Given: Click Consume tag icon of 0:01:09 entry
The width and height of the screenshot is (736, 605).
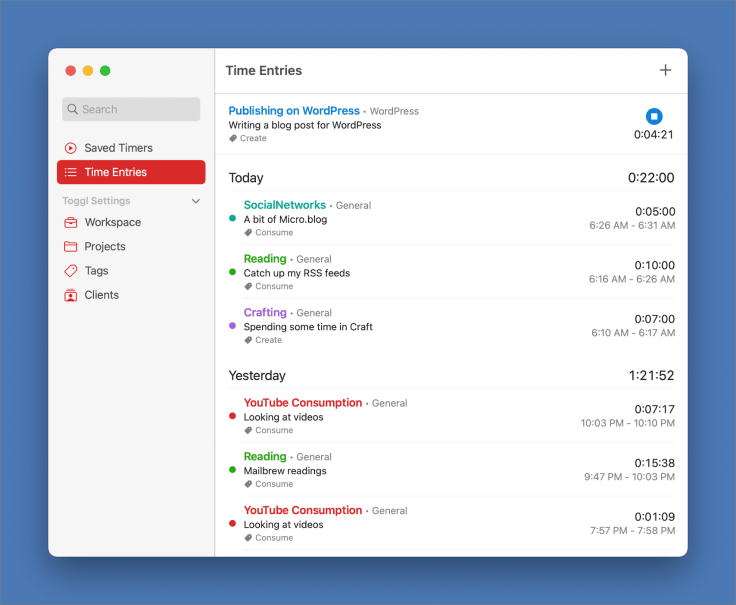Looking at the screenshot, I should pos(248,538).
